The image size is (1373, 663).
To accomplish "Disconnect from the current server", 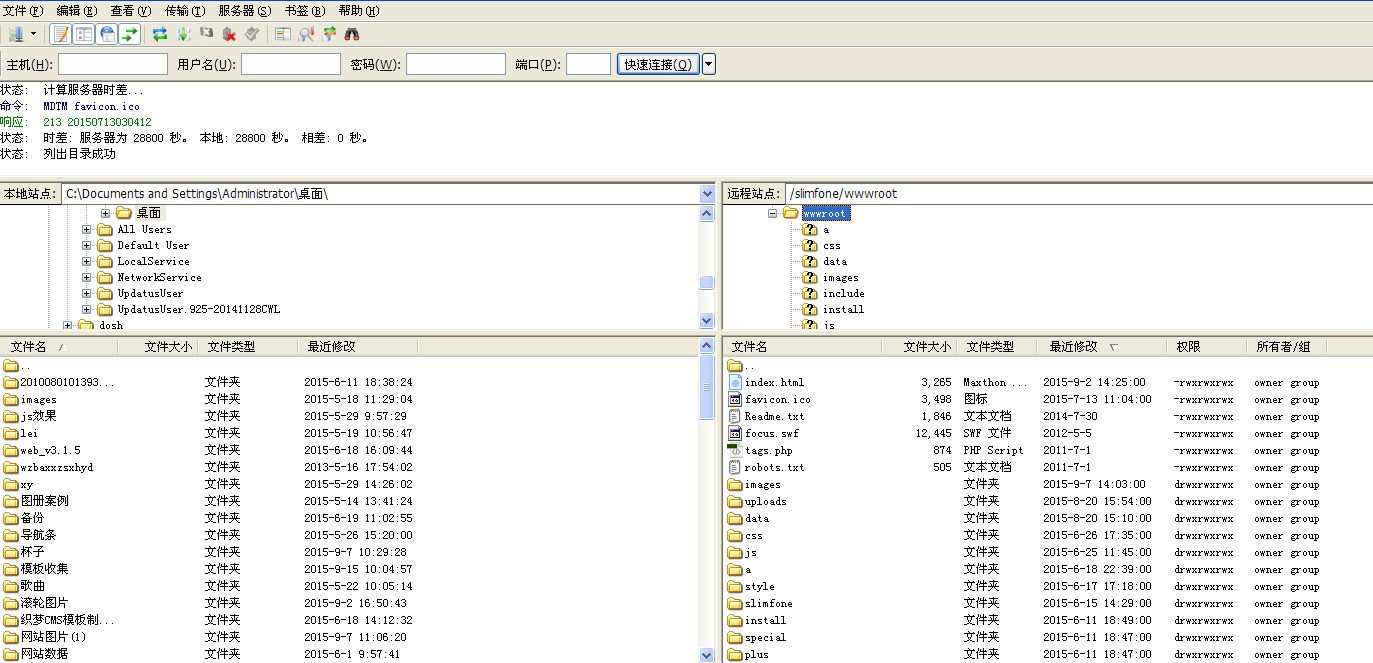I will [229, 34].
